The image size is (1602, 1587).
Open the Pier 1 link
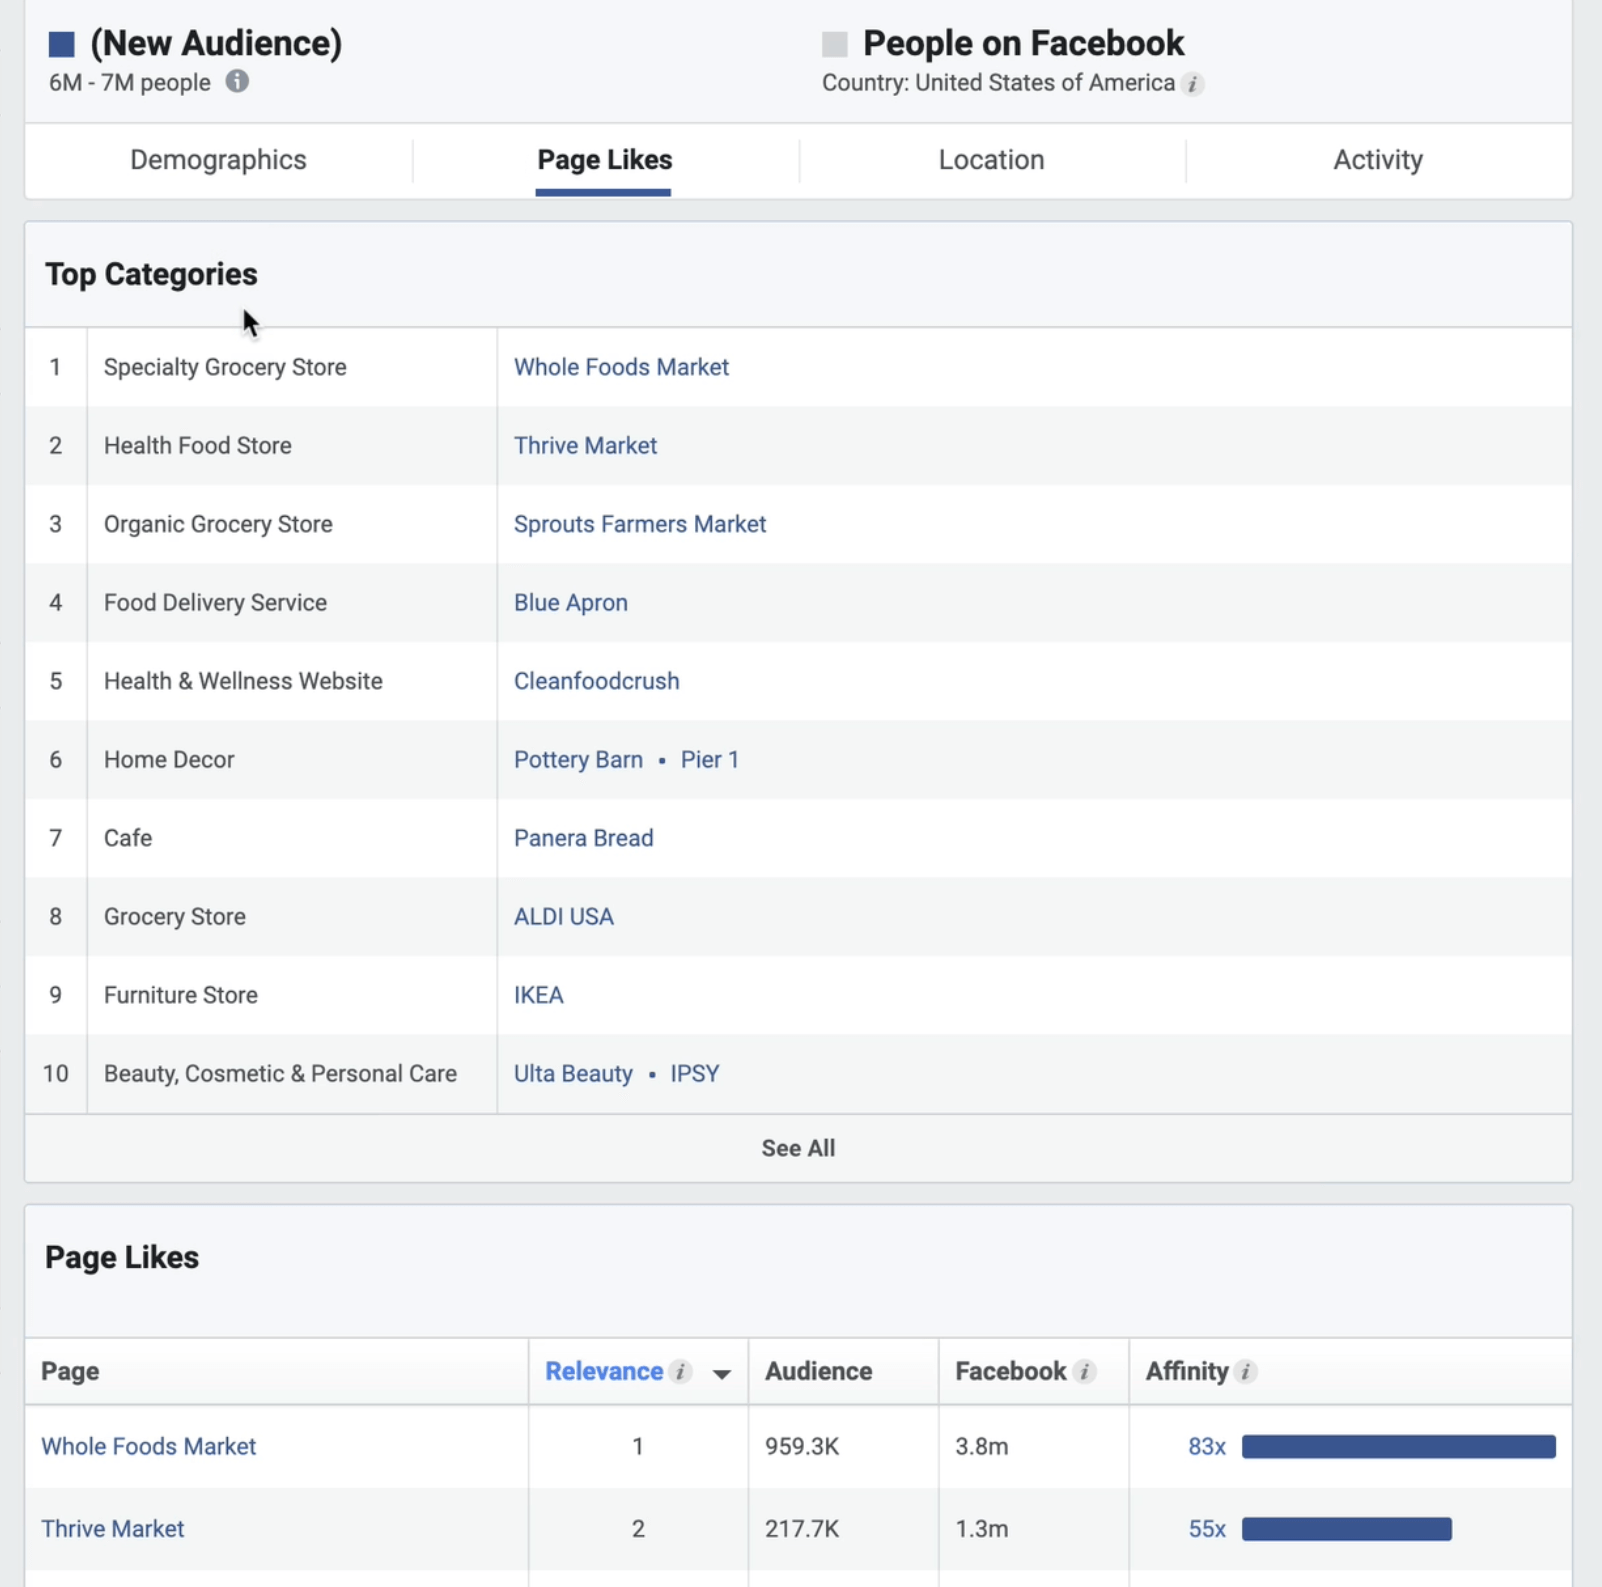[x=710, y=760]
